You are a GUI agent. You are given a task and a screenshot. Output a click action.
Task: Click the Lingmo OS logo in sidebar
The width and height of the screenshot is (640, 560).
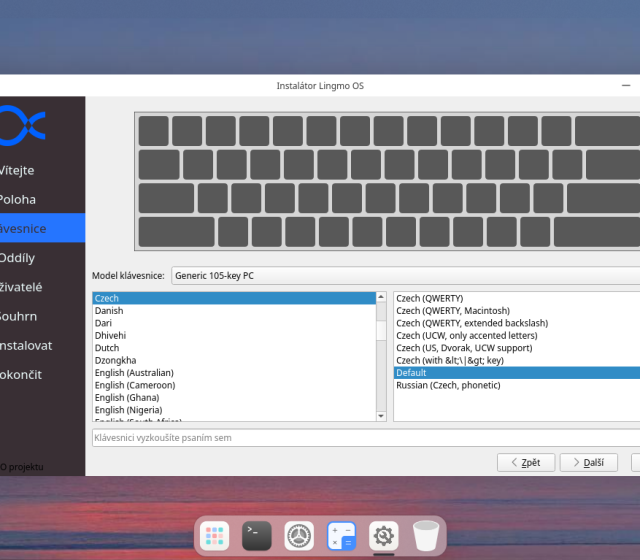coord(22,124)
